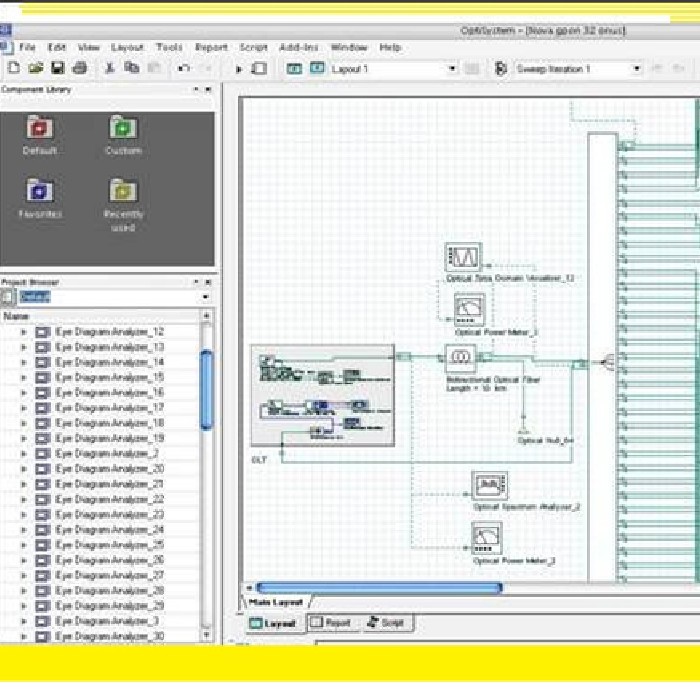Click the Print icon in toolbar
Screen dimensions: 700x700
(80, 69)
